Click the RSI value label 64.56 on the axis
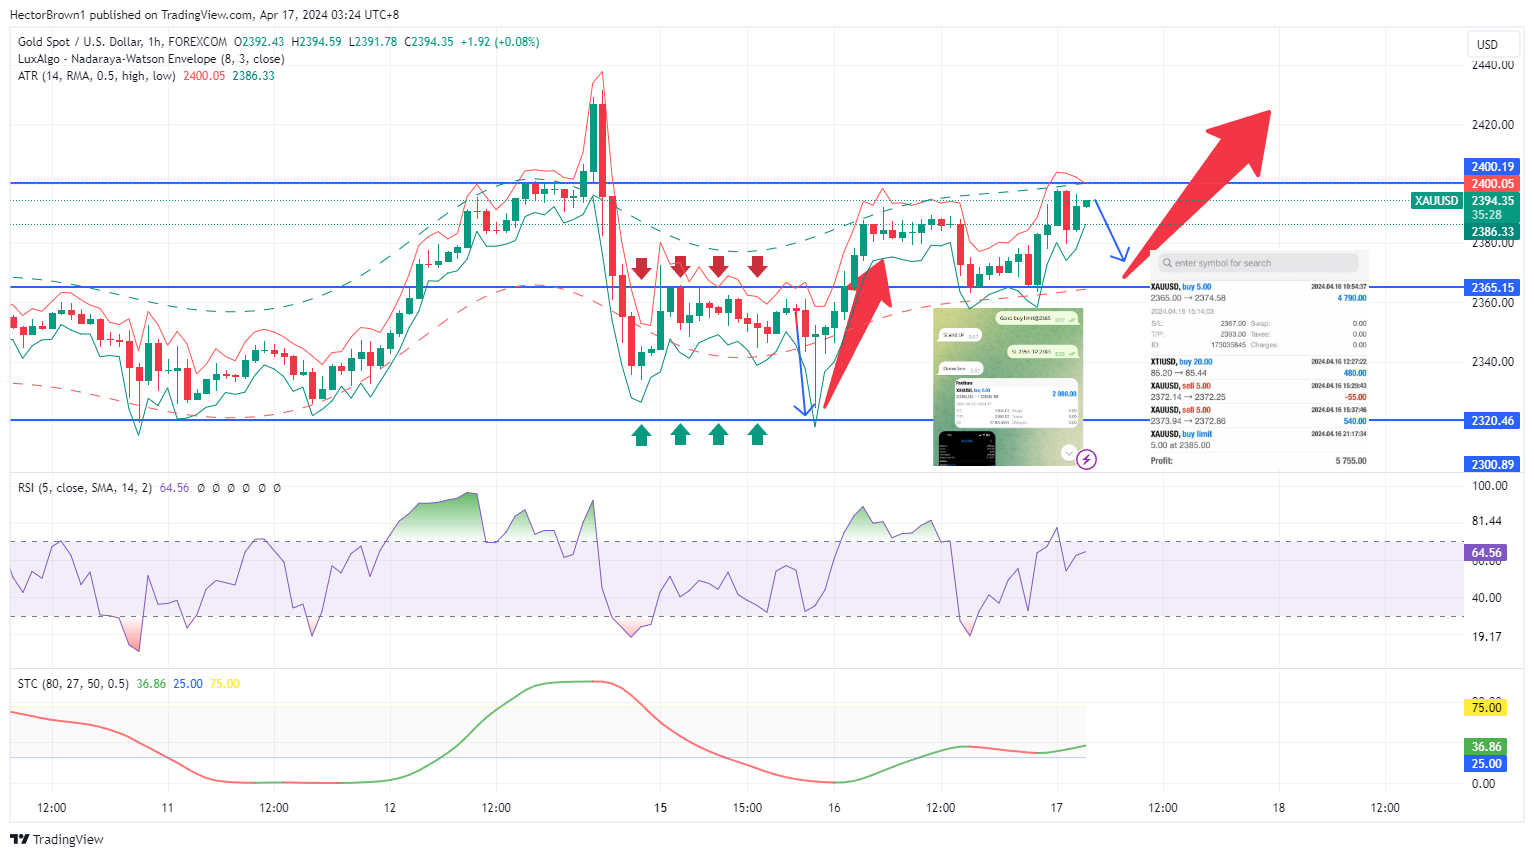The height and width of the screenshot is (857, 1534). click(1486, 553)
